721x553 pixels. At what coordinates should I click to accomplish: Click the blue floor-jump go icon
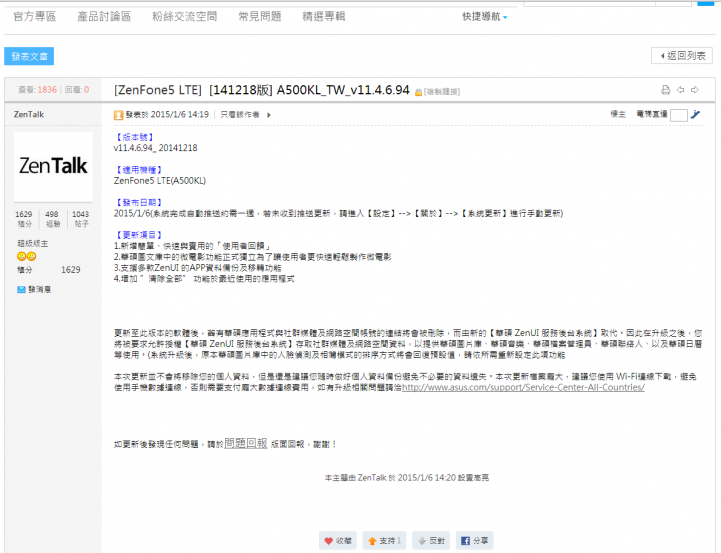[696, 114]
